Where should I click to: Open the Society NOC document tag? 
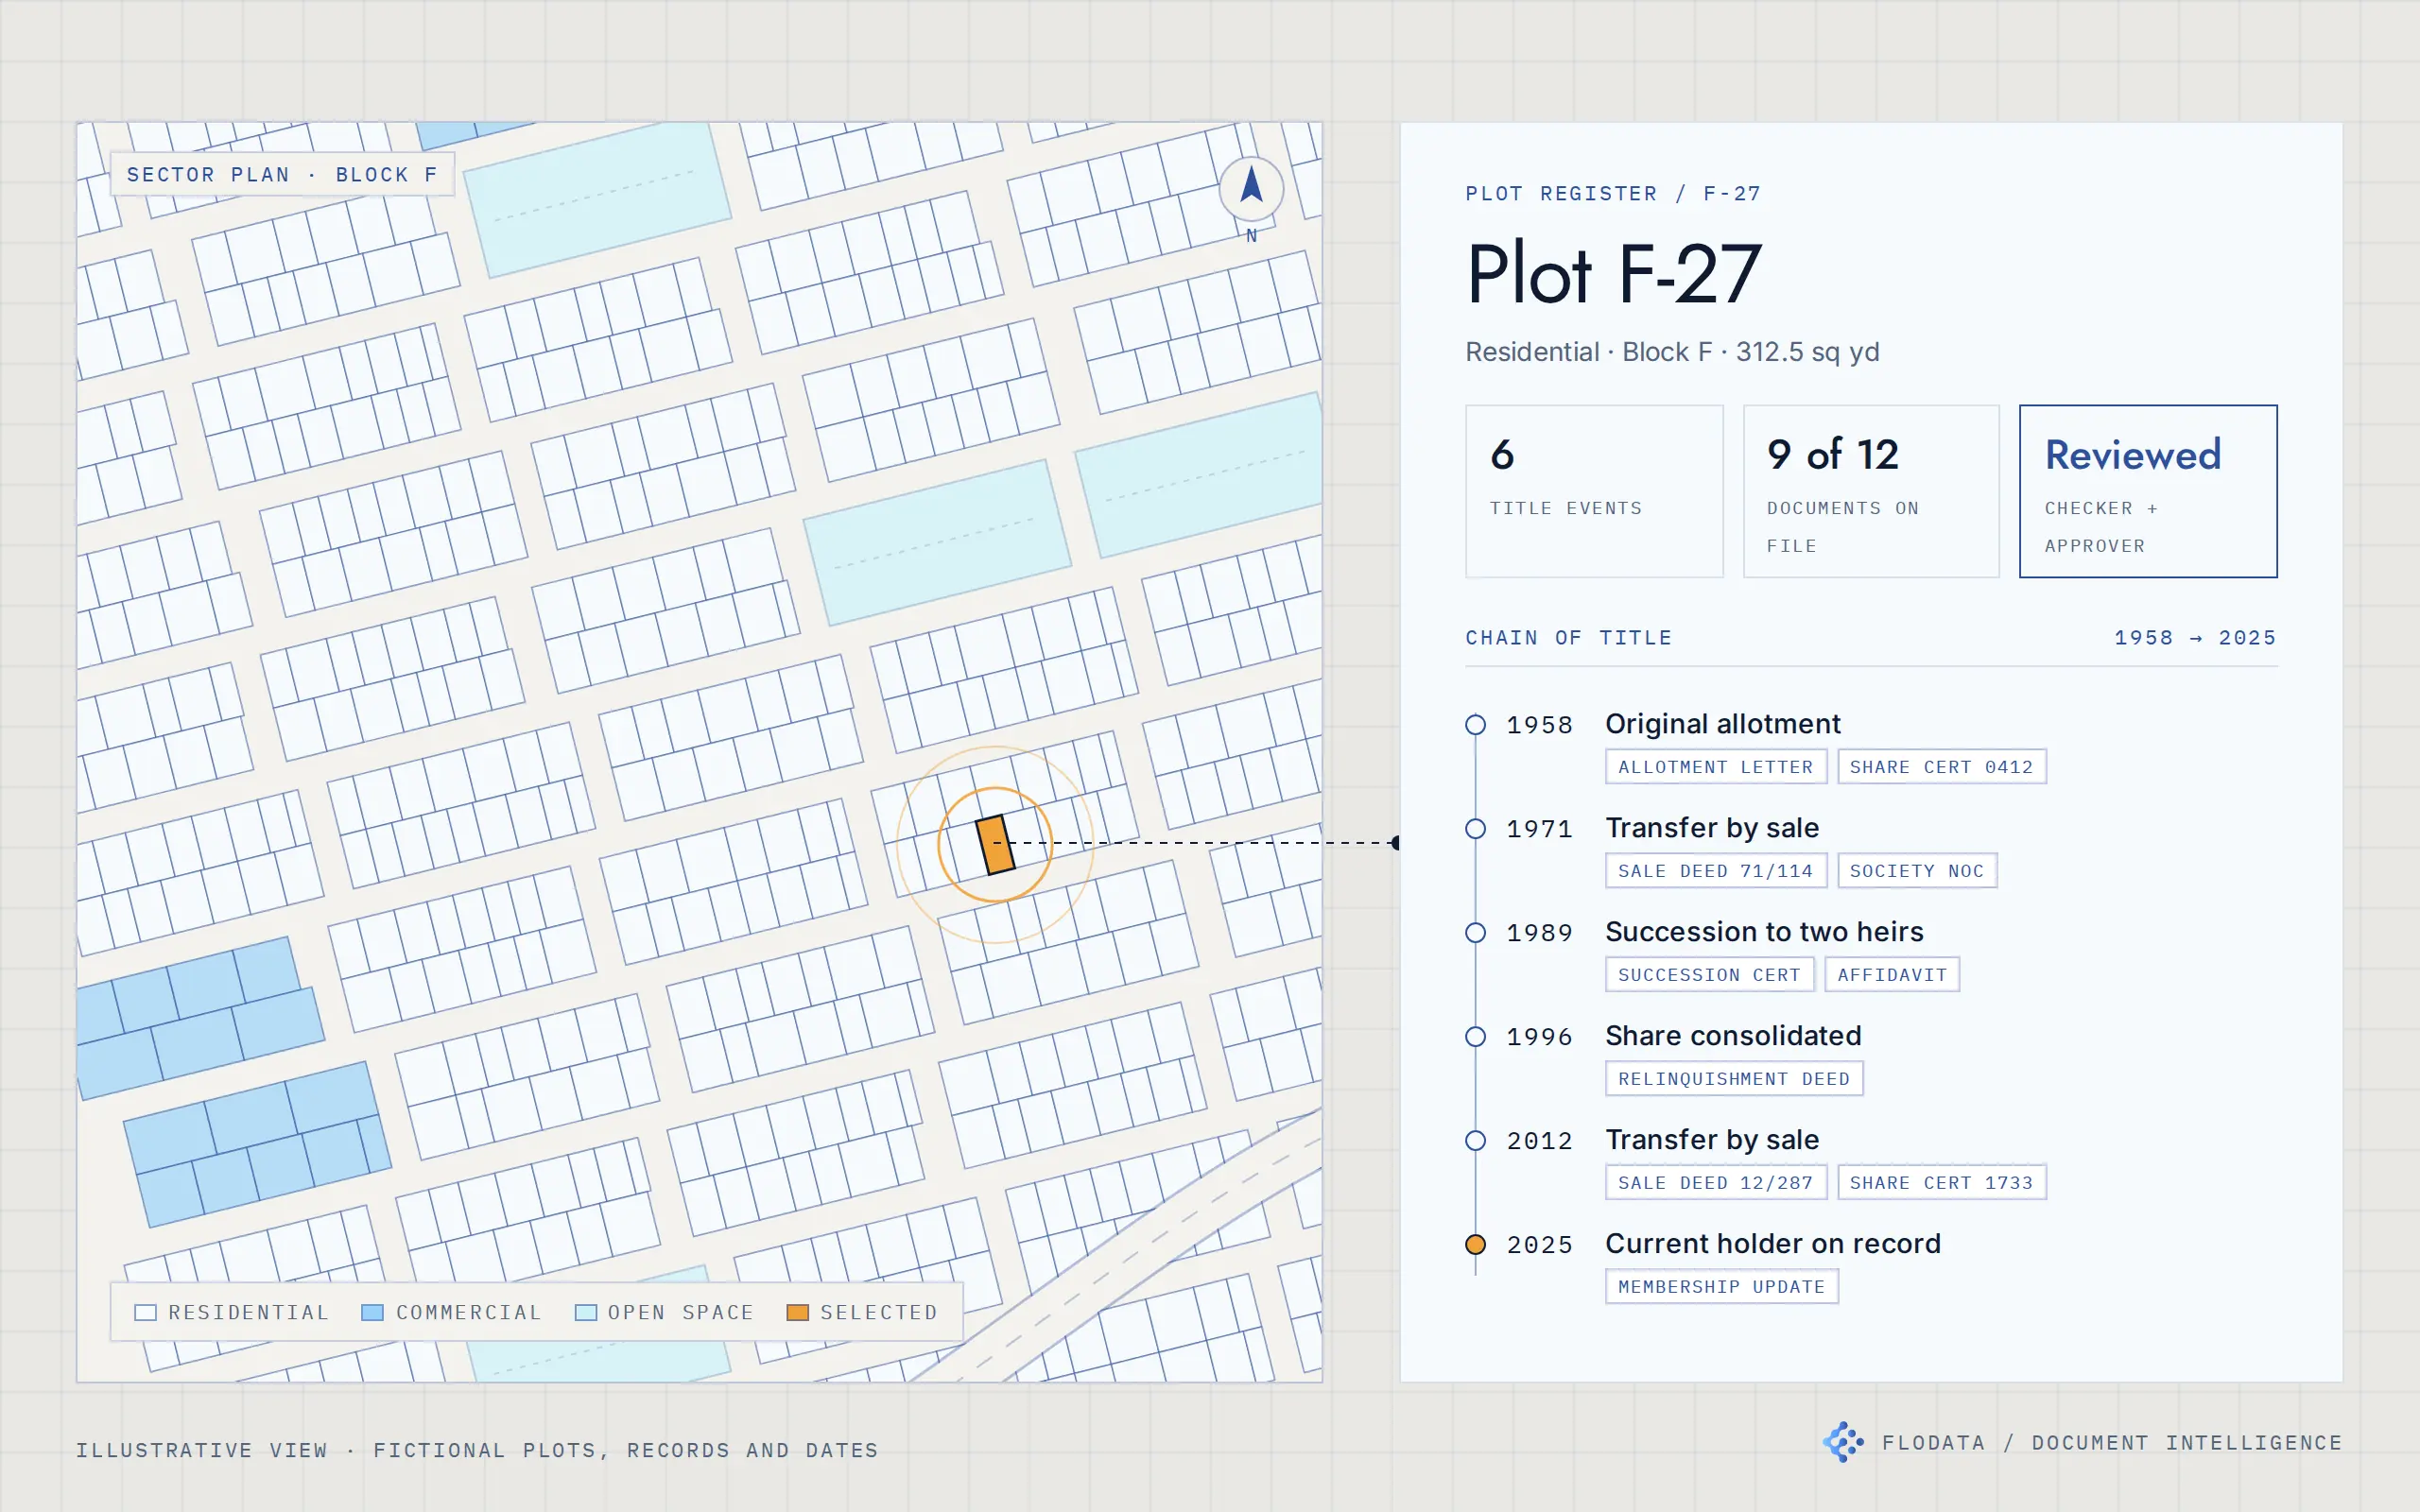1917,871
